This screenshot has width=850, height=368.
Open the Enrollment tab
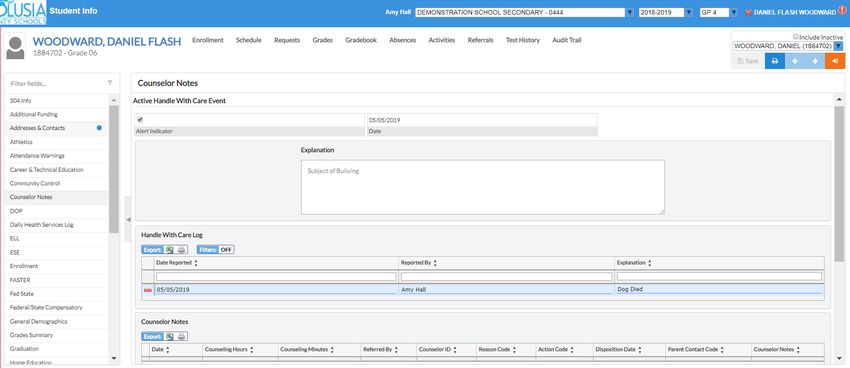[x=208, y=40]
